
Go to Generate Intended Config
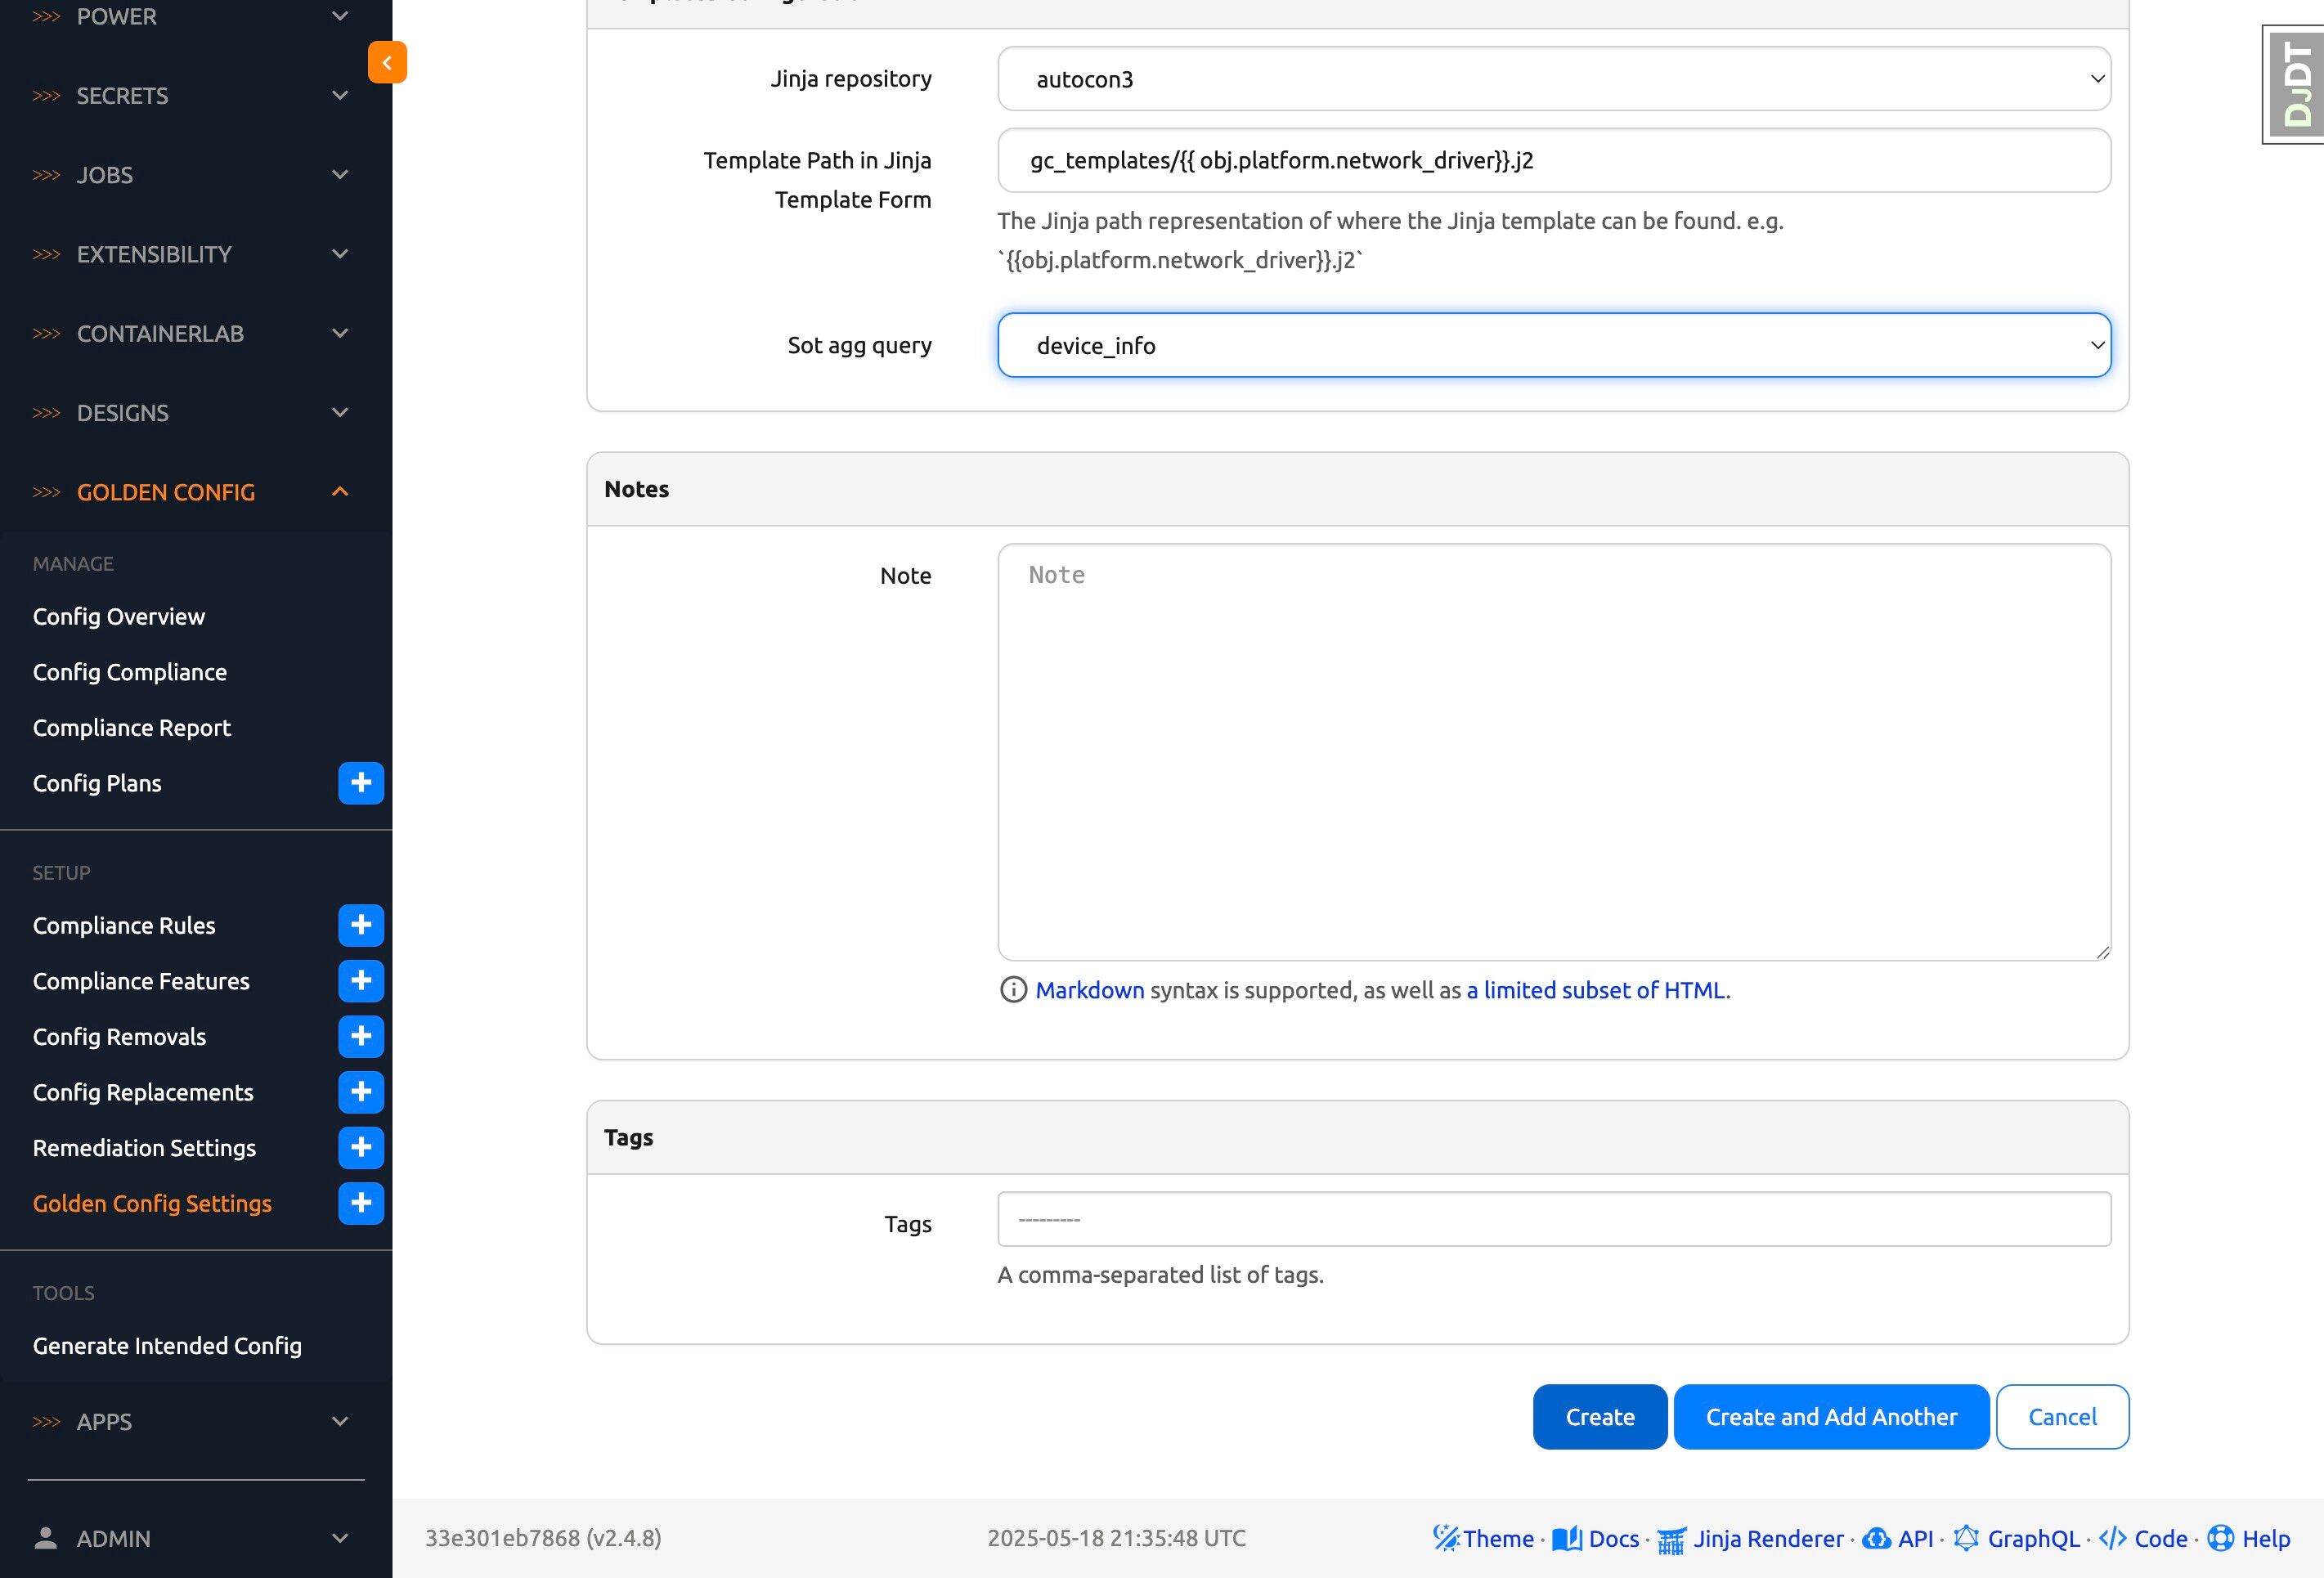(167, 1346)
